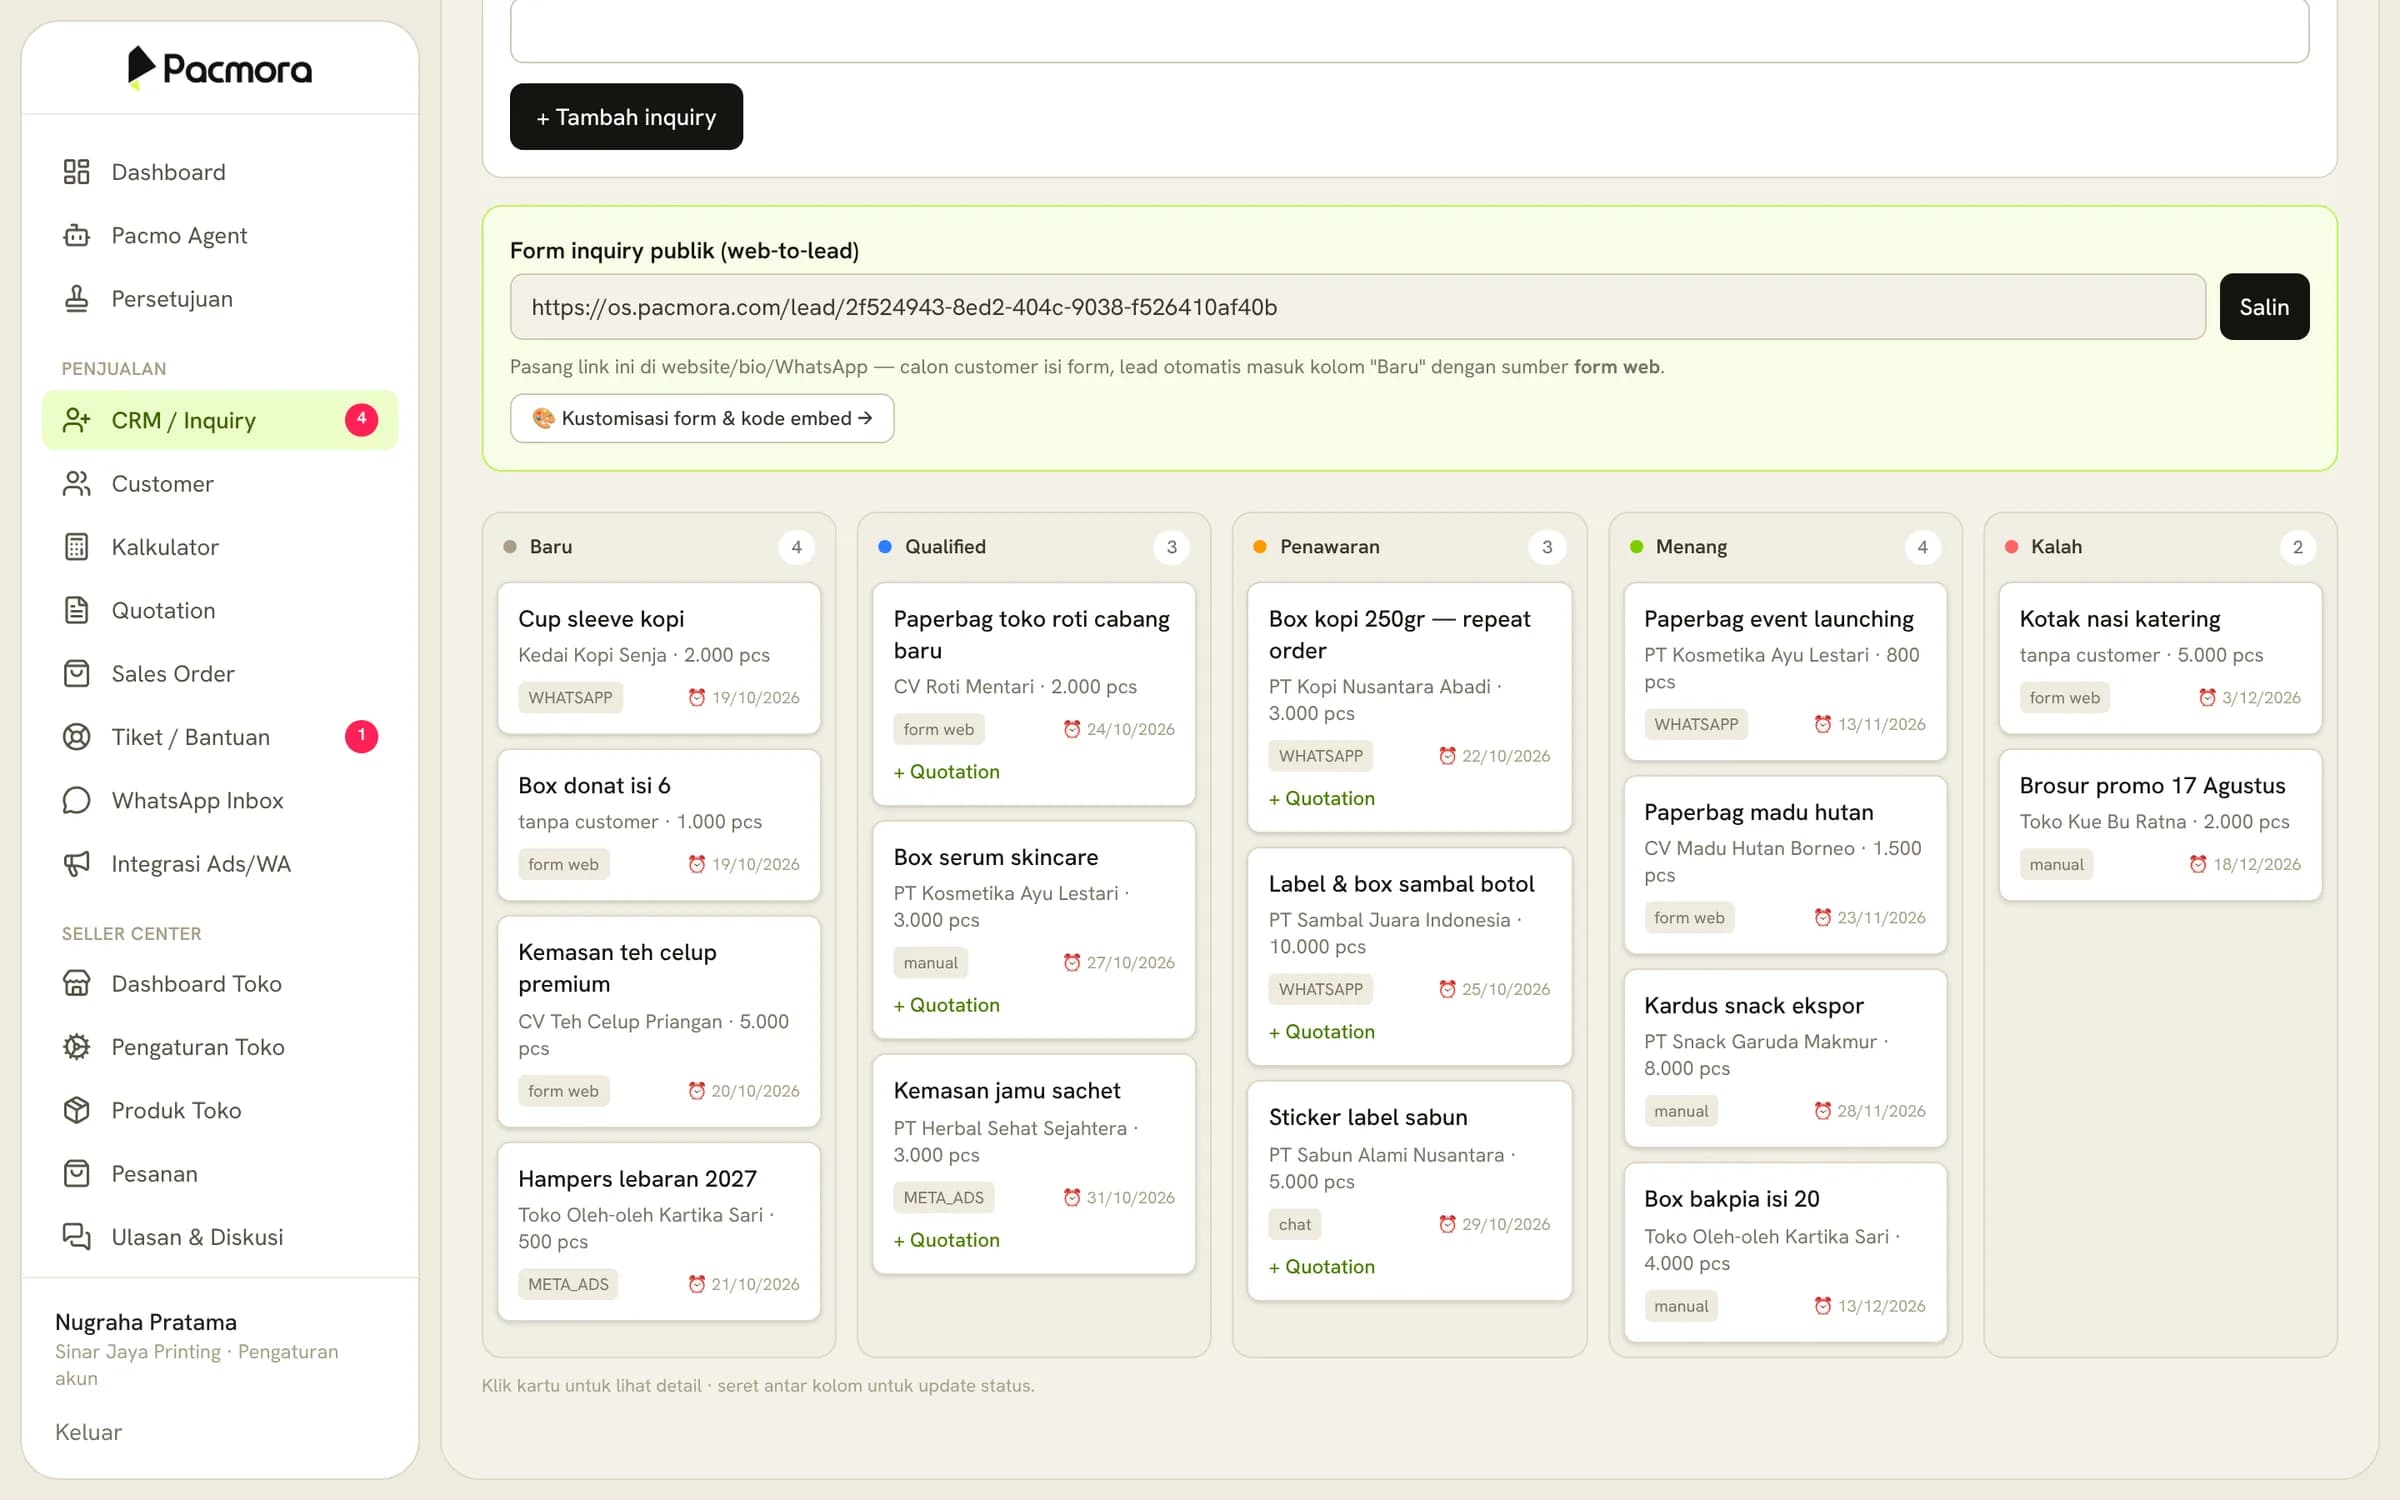Open the Sales Order menu item
Viewport: 2400px width, 1500px height.
click(x=220, y=674)
